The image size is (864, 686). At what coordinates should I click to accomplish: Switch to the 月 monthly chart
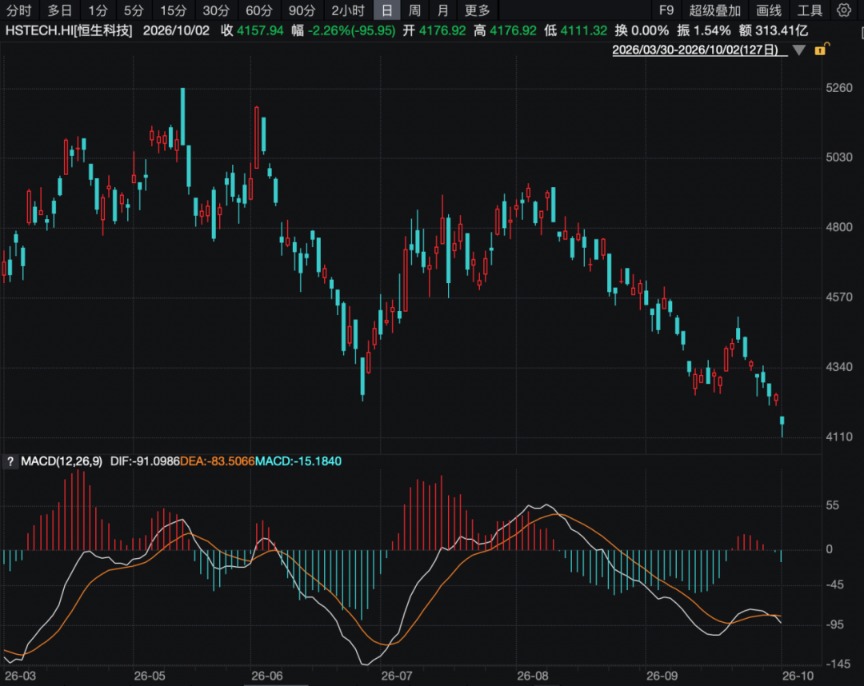click(x=442, y=10)
